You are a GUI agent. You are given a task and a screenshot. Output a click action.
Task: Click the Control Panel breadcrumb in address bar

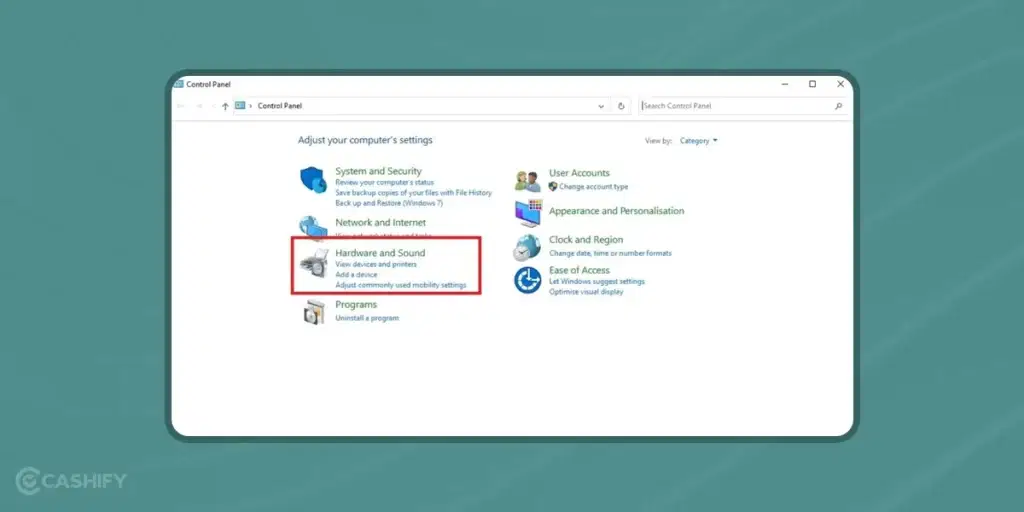[x=280, y=106]
